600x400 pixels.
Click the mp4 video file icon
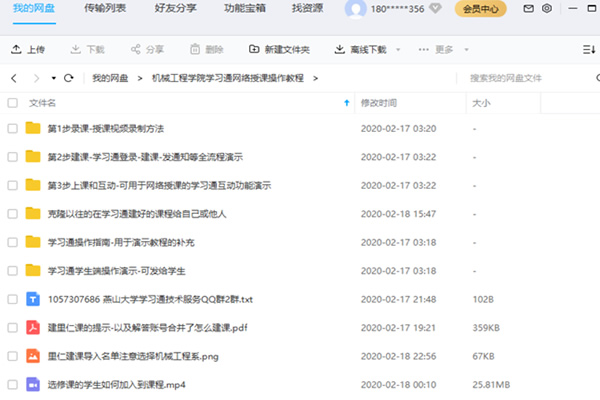click(x=33, y=384)
